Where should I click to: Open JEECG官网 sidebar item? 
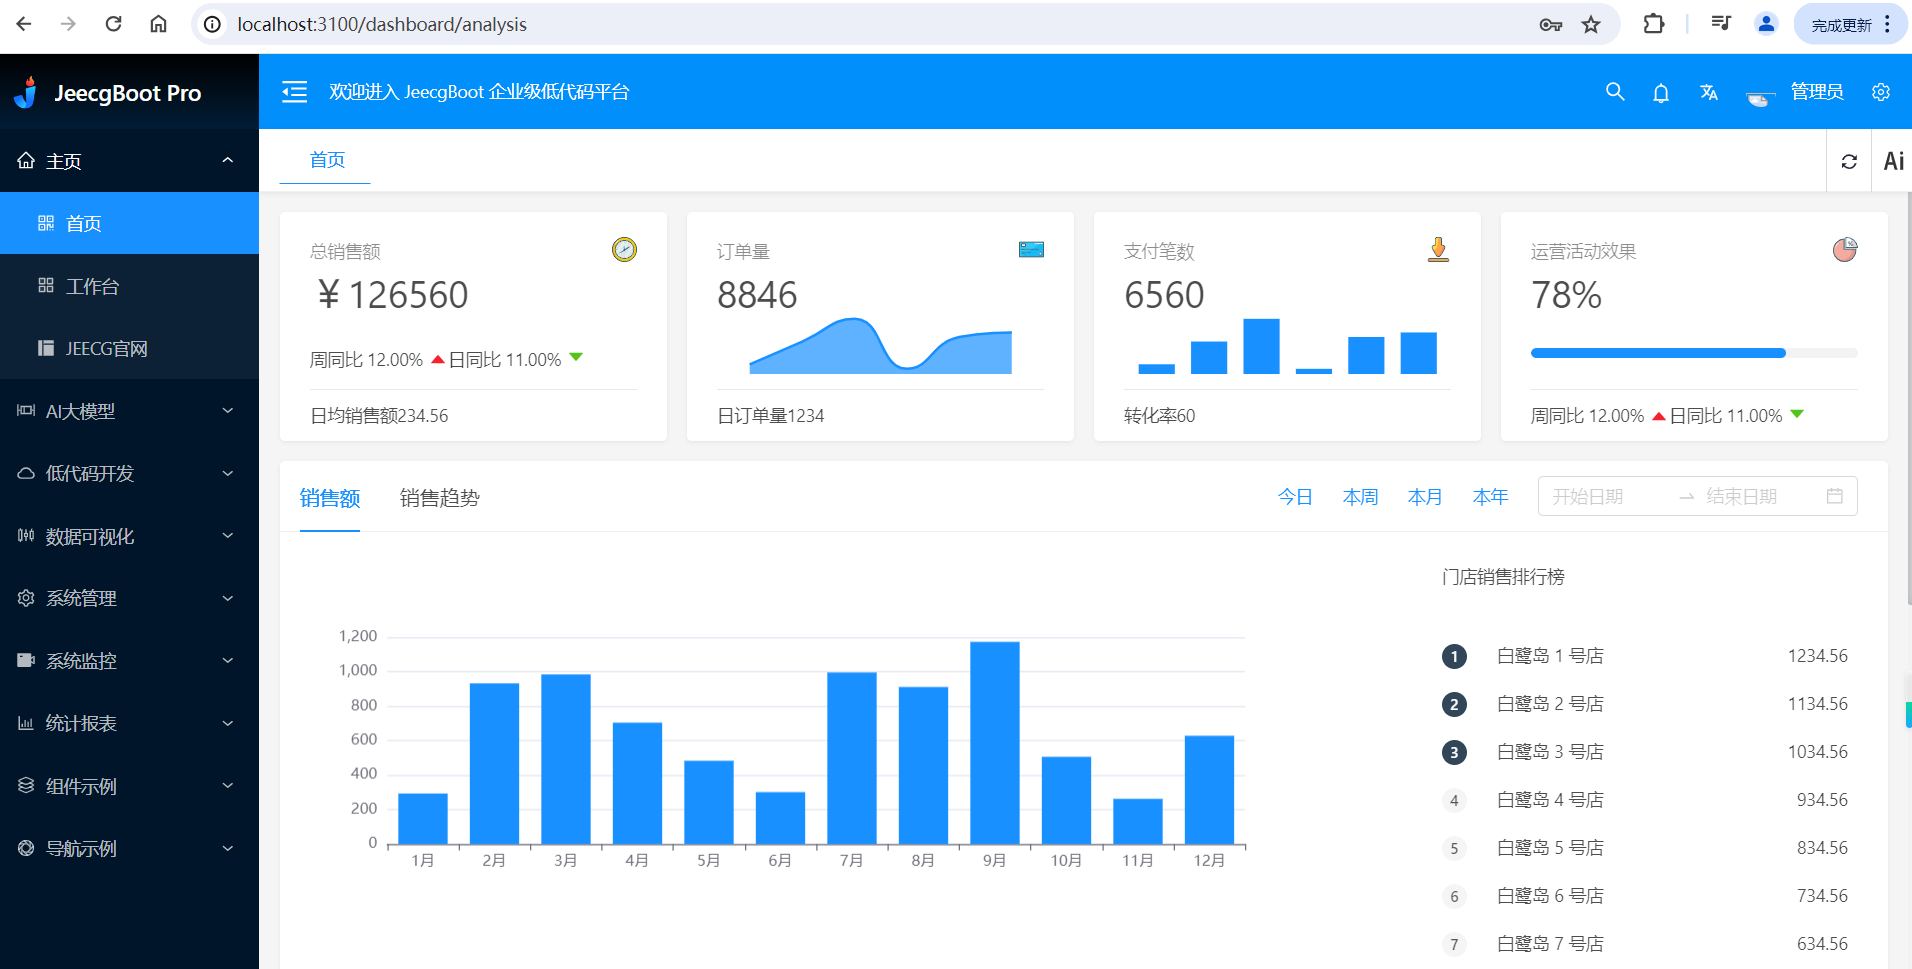tap(129, 348)
